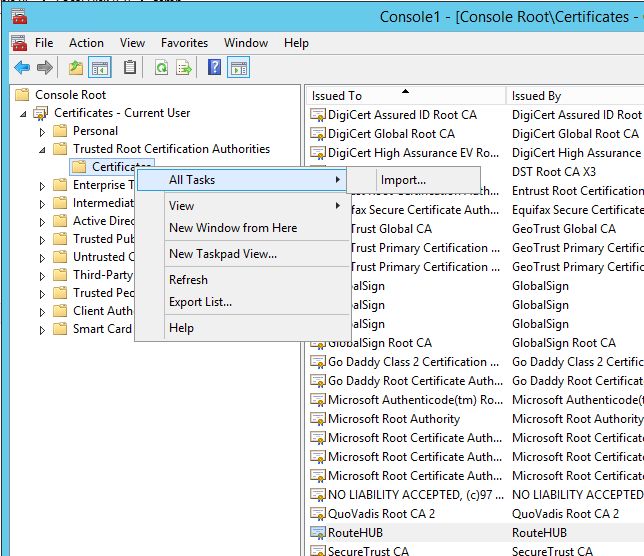
Task: Expand the Personal store node
Action: point(42,132)
